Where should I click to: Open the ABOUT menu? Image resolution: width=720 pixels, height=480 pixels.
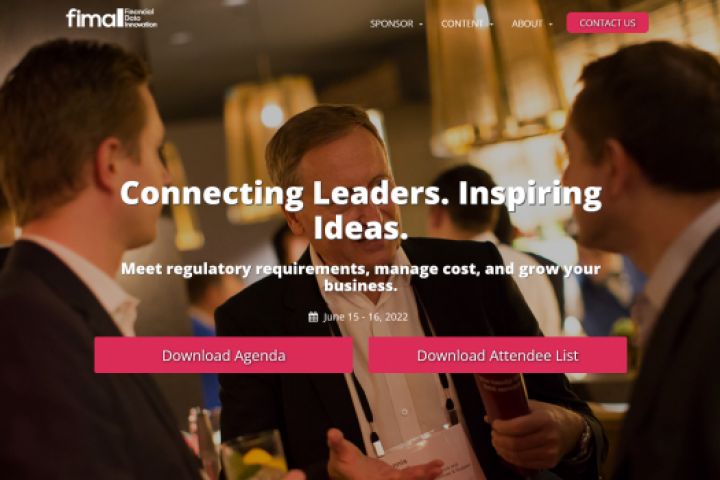528,23
